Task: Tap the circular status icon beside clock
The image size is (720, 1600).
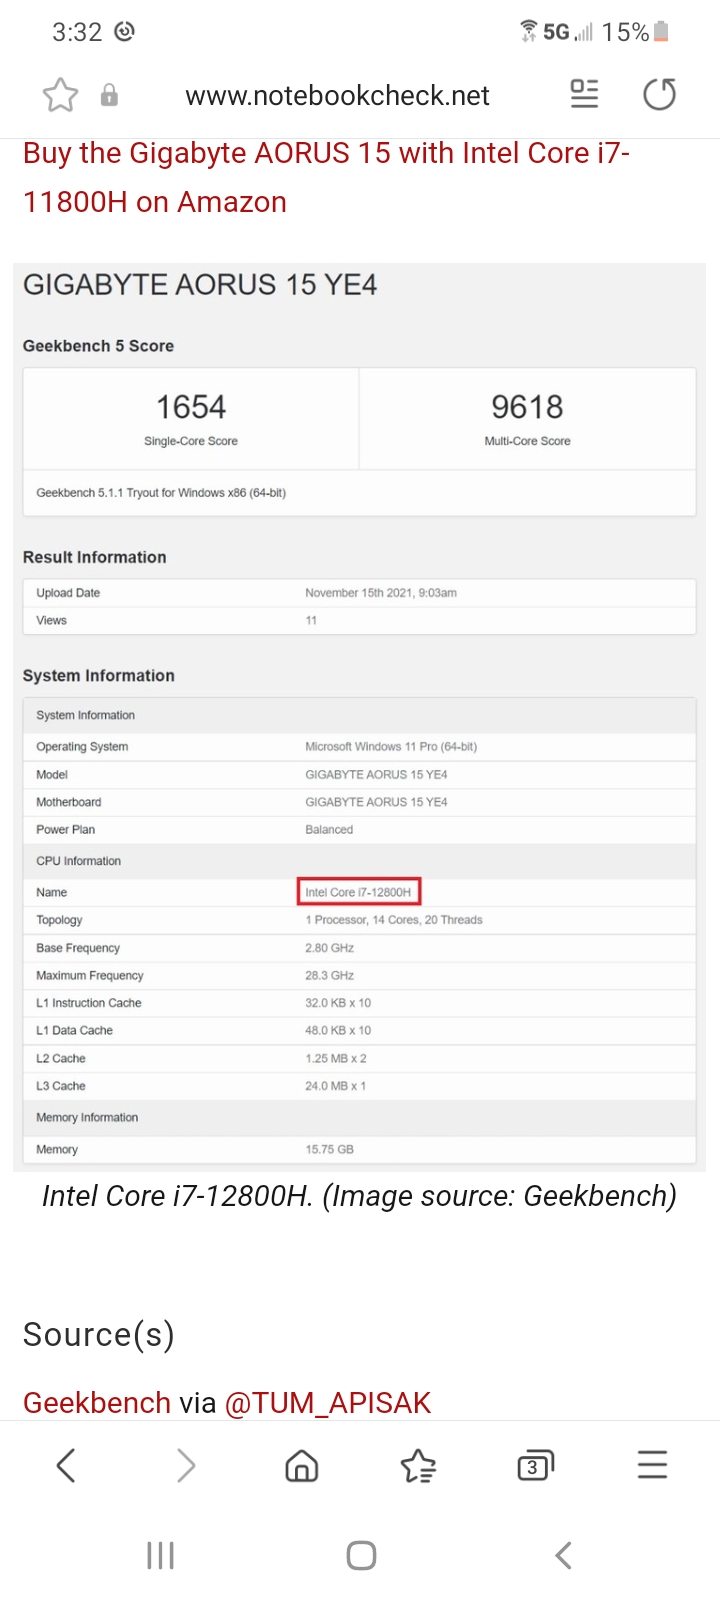Action: tap(124, 32)
